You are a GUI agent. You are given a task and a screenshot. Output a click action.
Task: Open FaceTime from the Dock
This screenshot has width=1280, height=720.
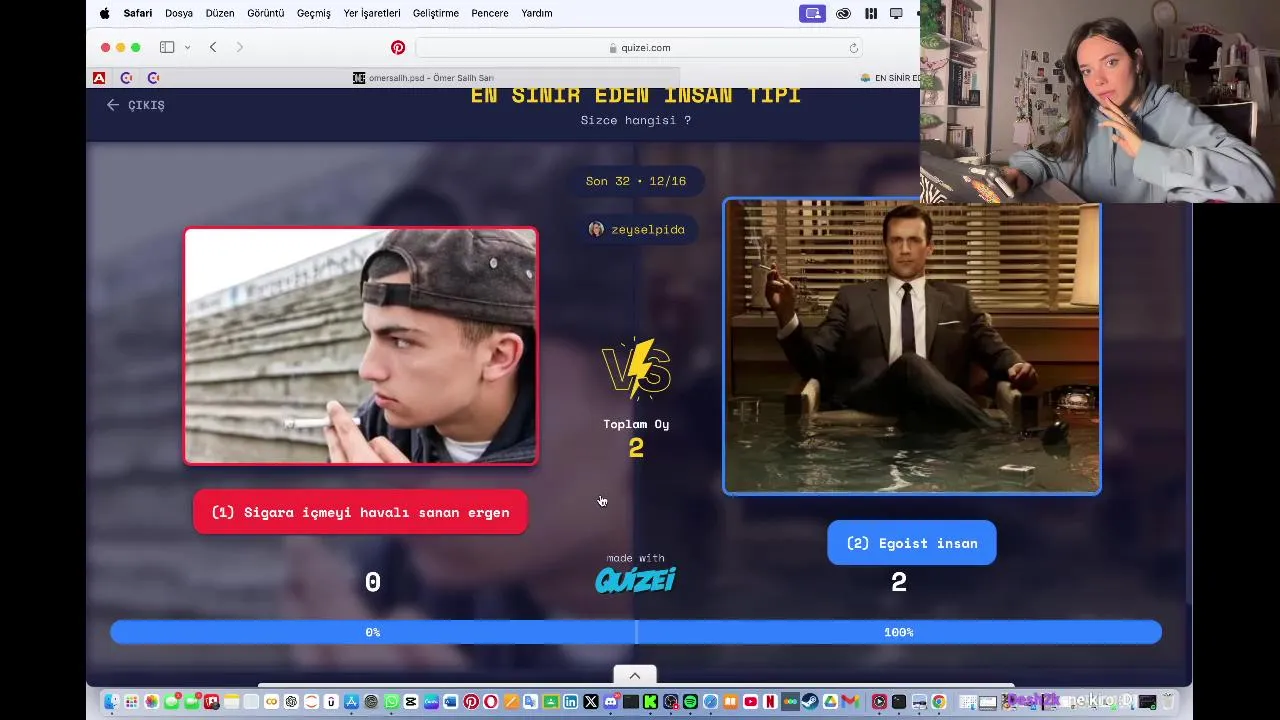[x=192, y=702]
